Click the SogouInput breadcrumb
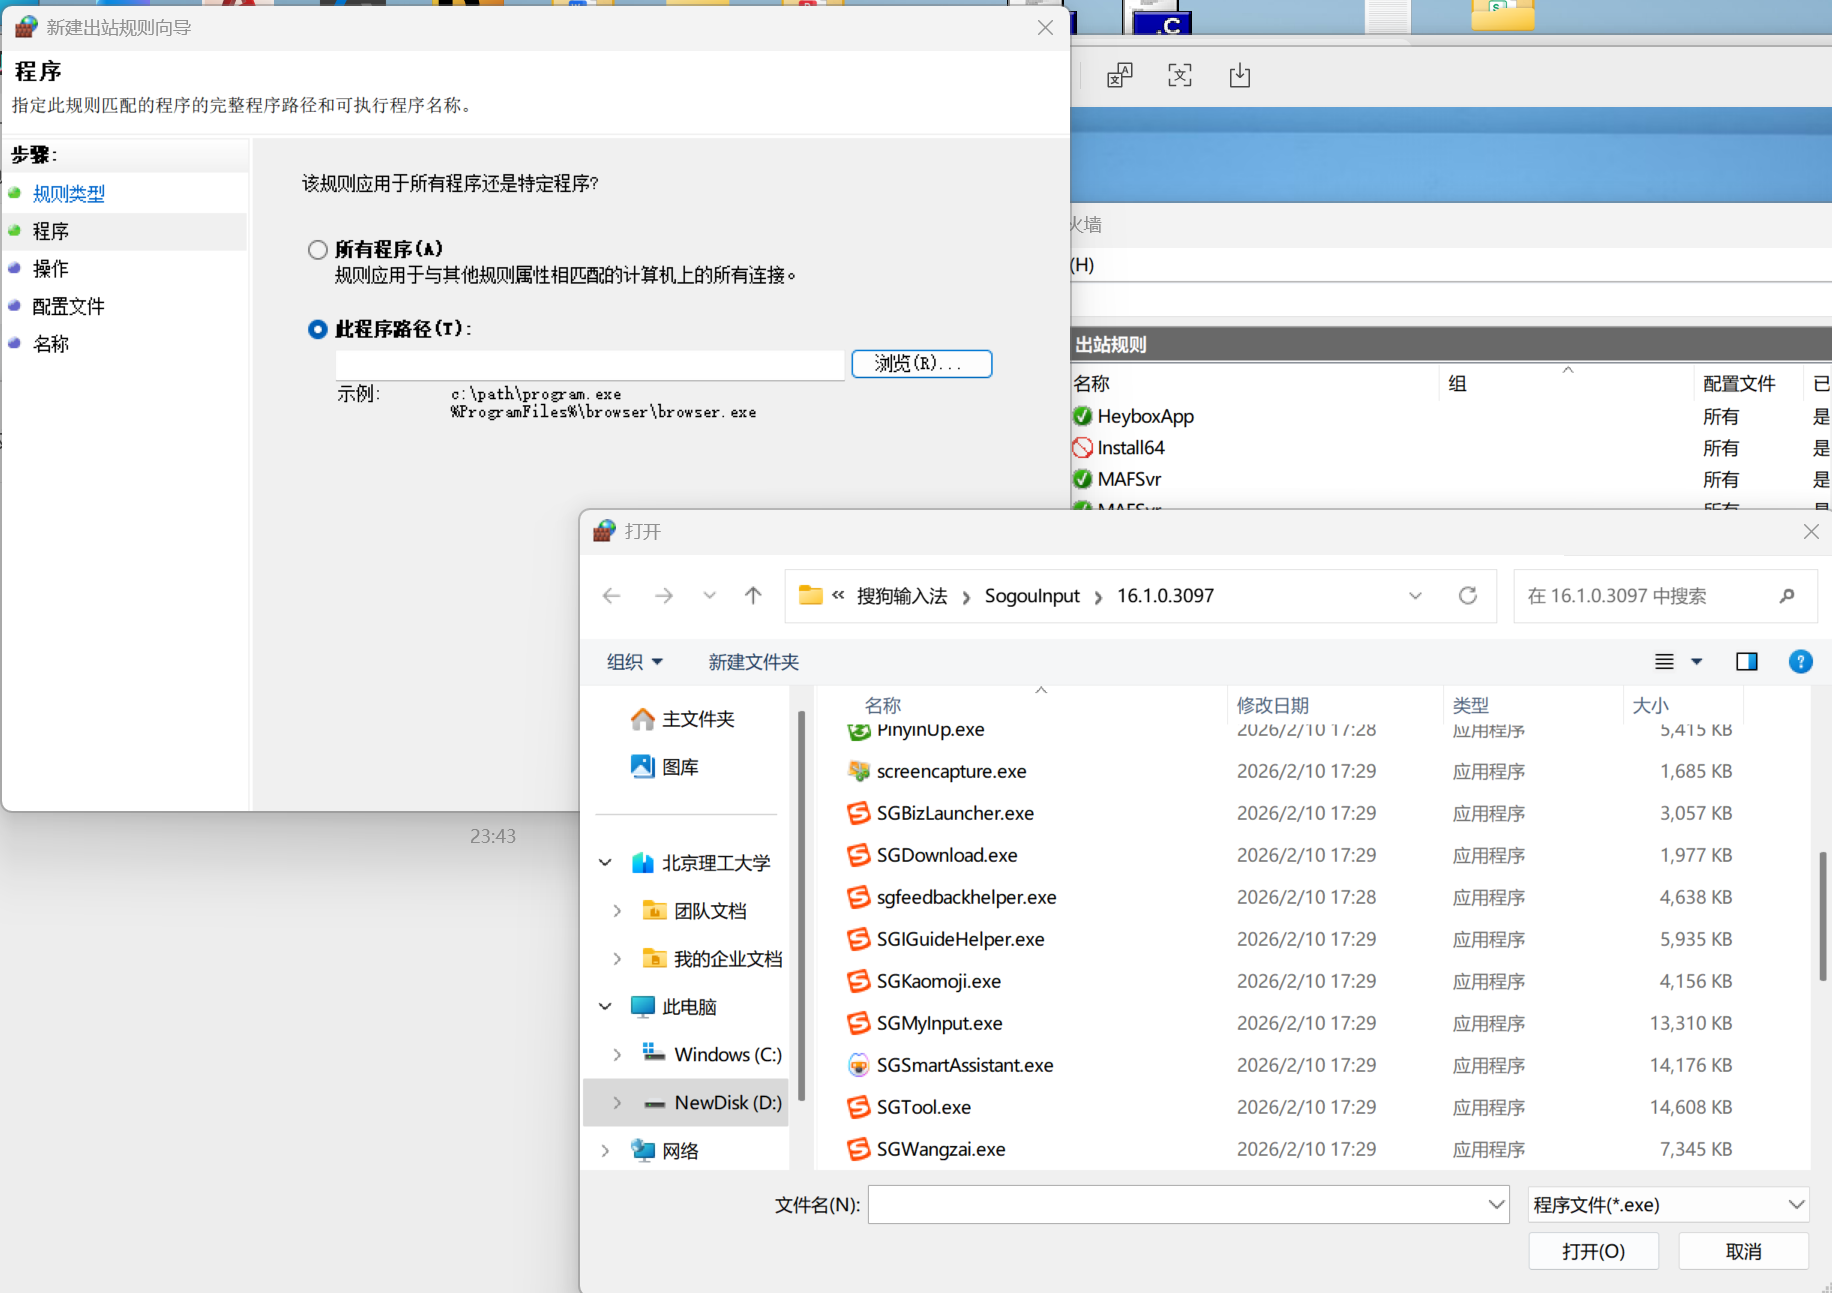 pos(1032,596)
